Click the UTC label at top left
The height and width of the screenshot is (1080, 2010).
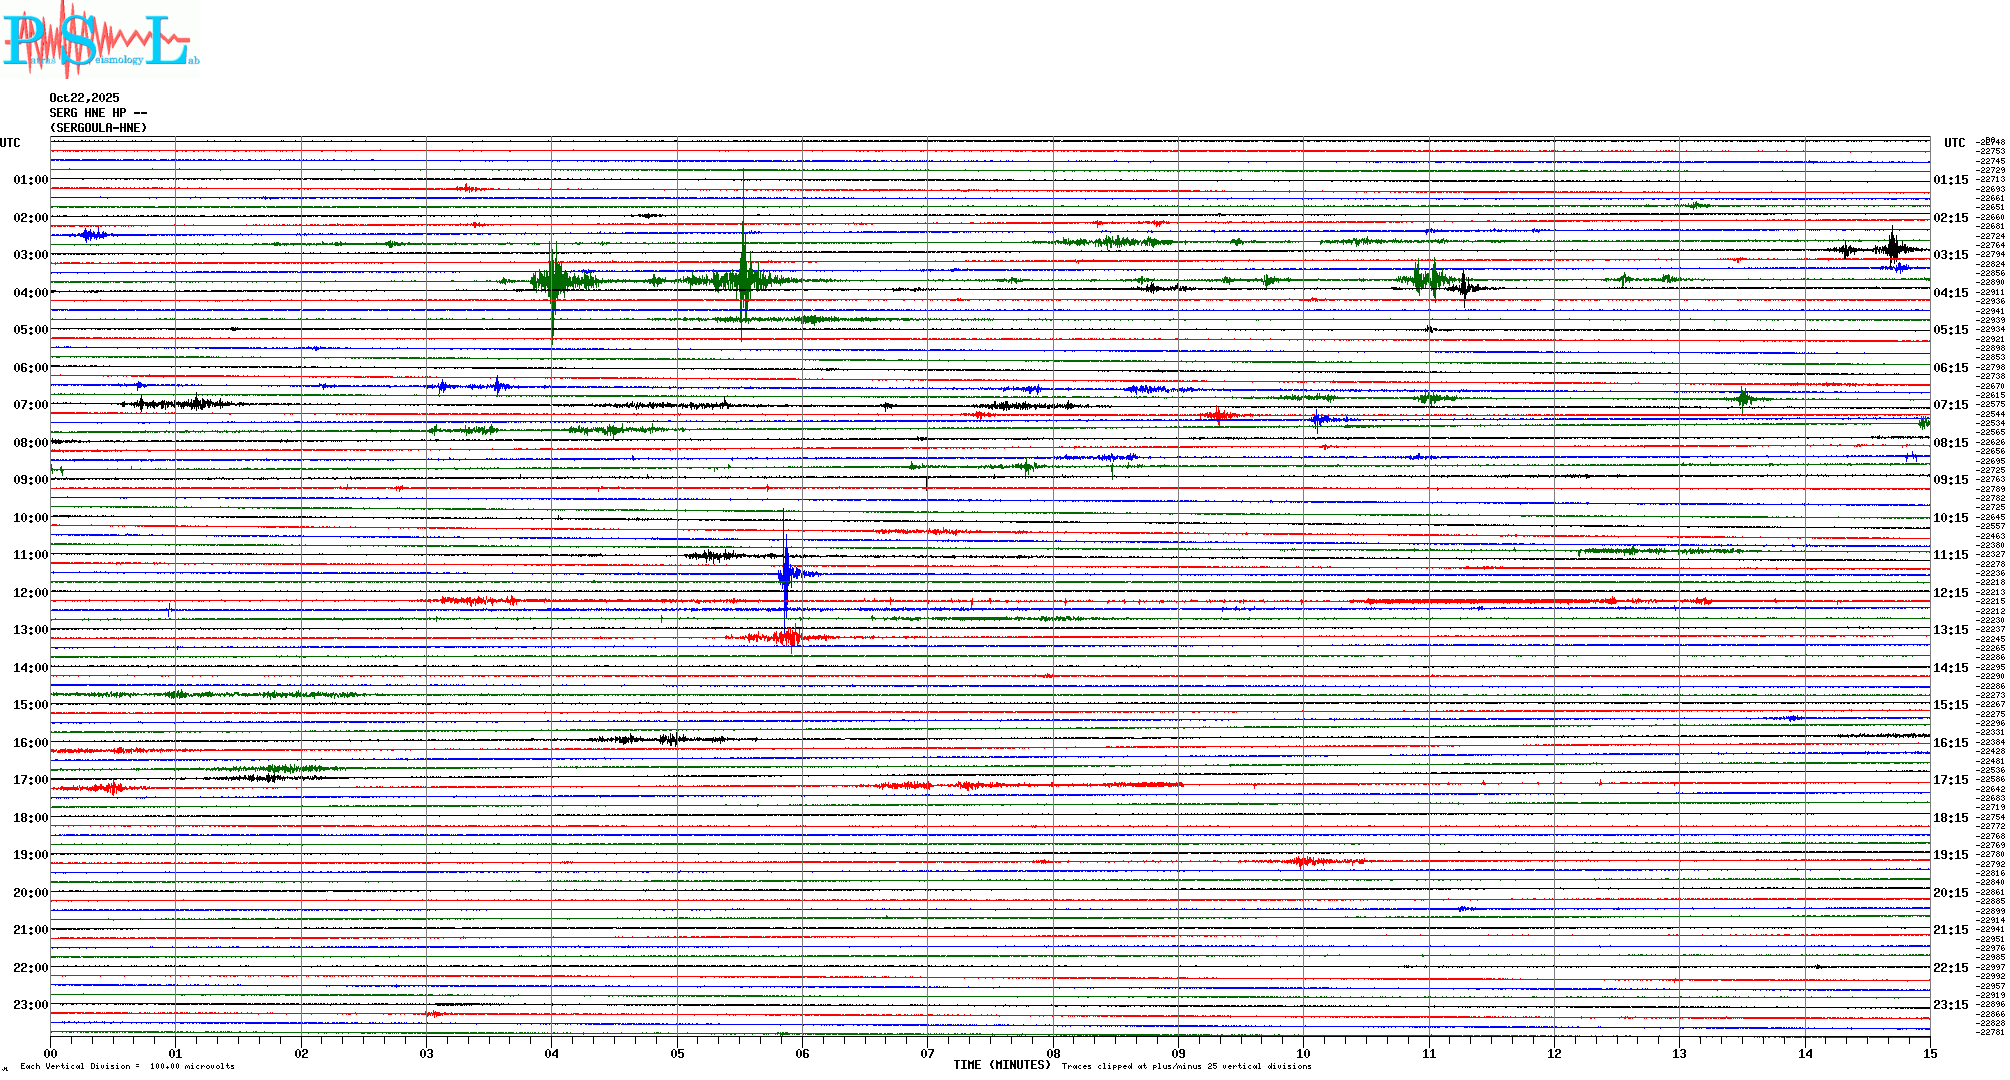point(10,143)
